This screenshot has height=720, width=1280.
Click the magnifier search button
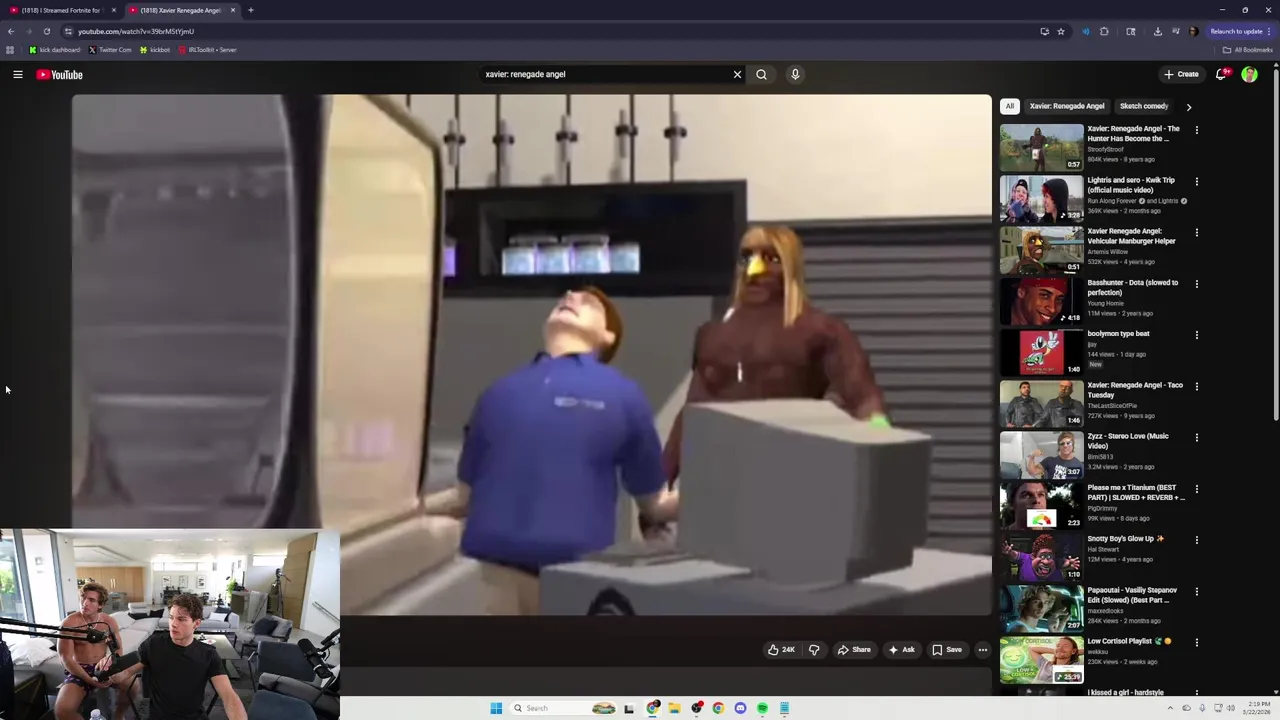tap(761, 74)
